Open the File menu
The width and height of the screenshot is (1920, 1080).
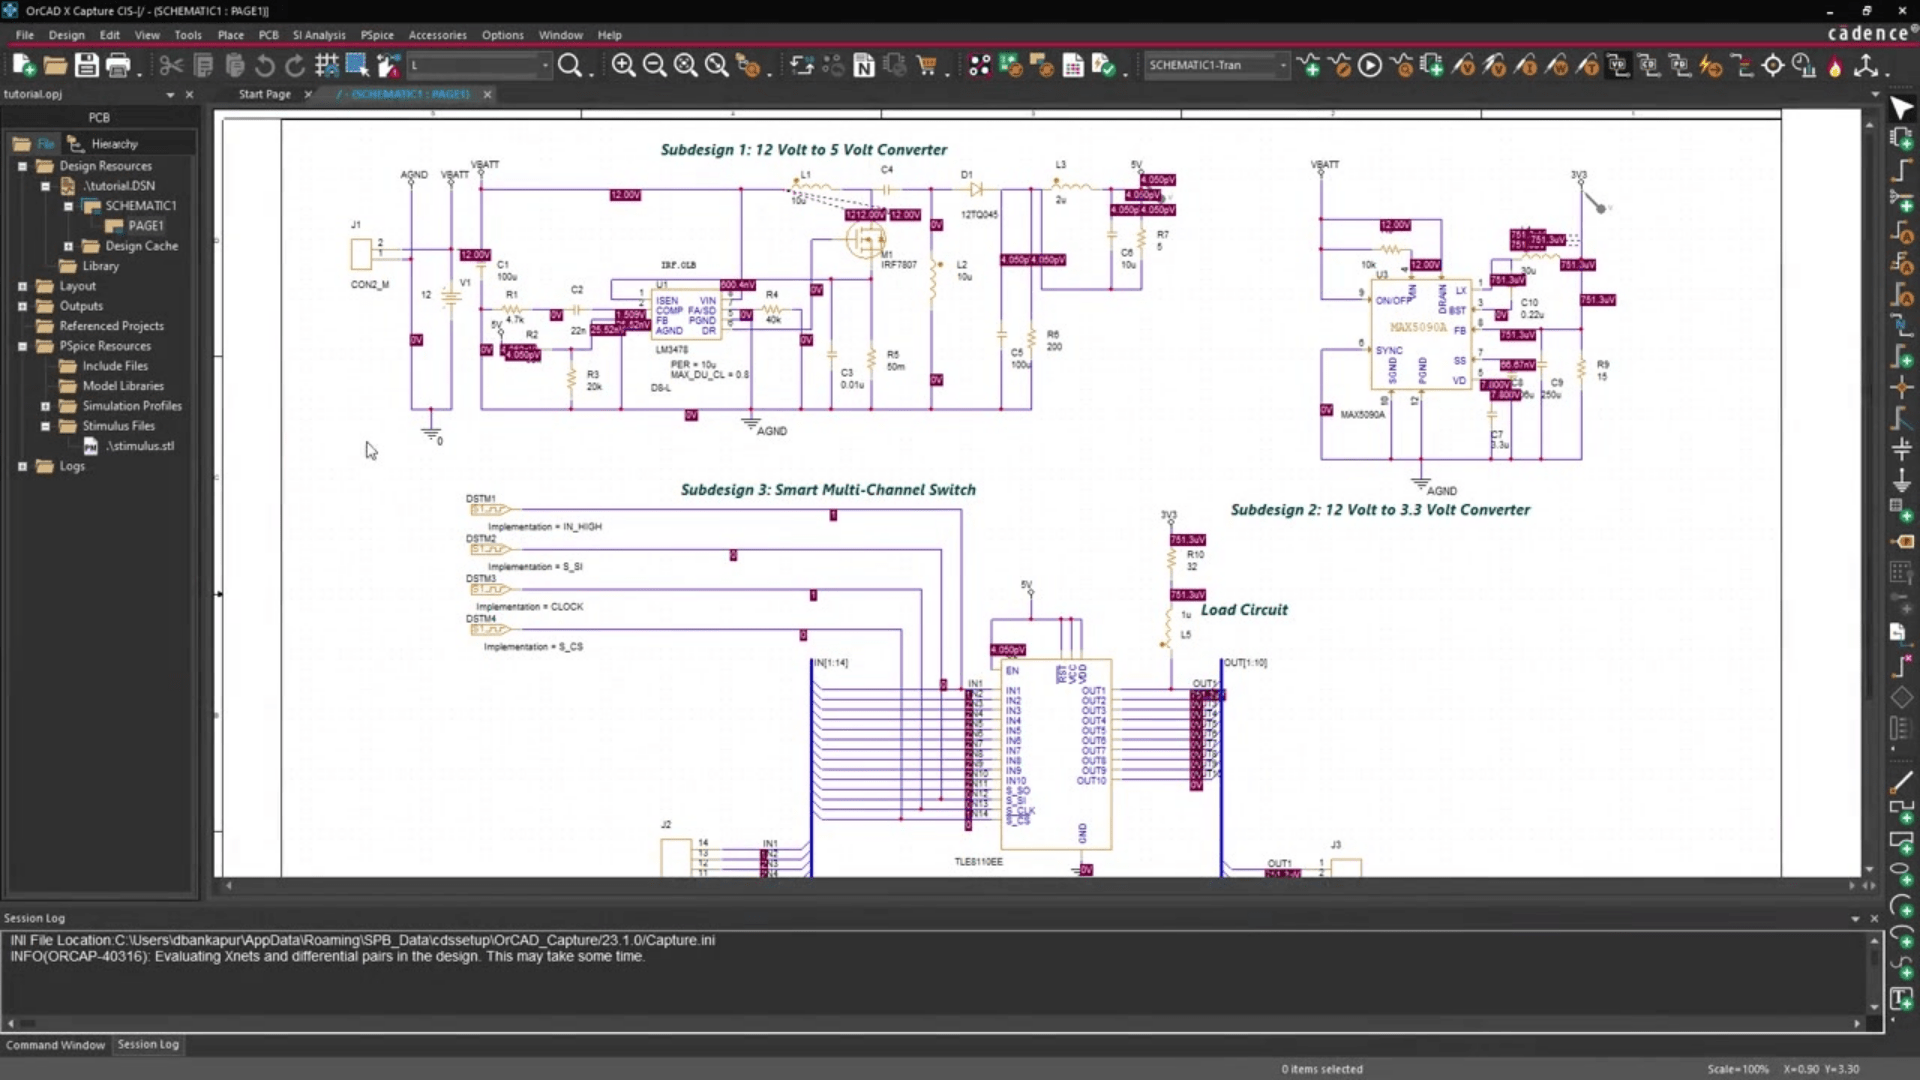click(24, 35)
